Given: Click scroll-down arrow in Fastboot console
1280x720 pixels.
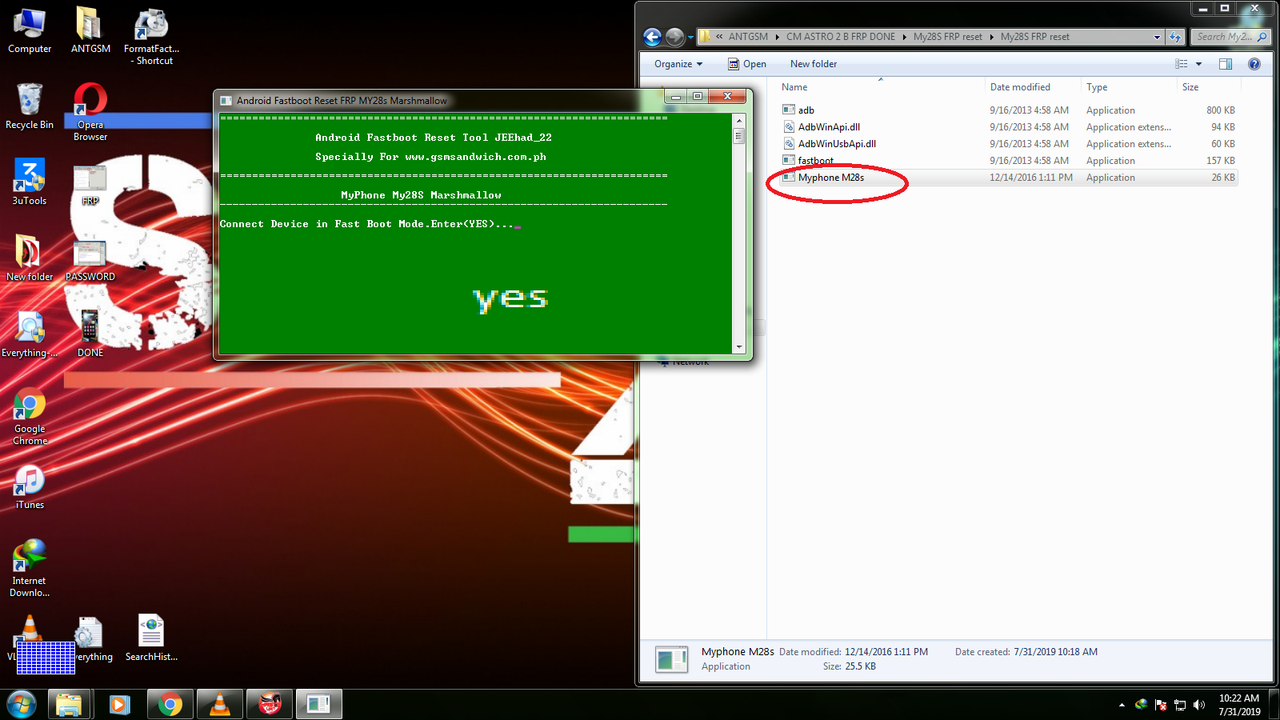Looking at the screenshot, I should (739, 346).
